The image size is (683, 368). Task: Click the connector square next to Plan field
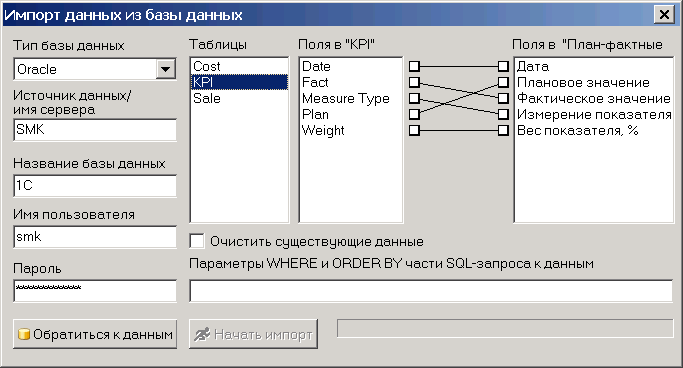tap(414, 114)
